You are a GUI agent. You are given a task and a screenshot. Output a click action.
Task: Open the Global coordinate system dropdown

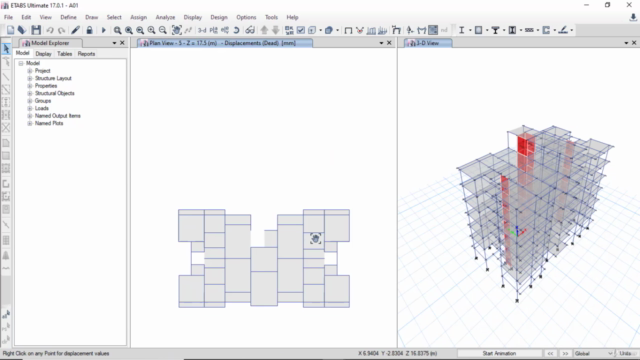593,353
